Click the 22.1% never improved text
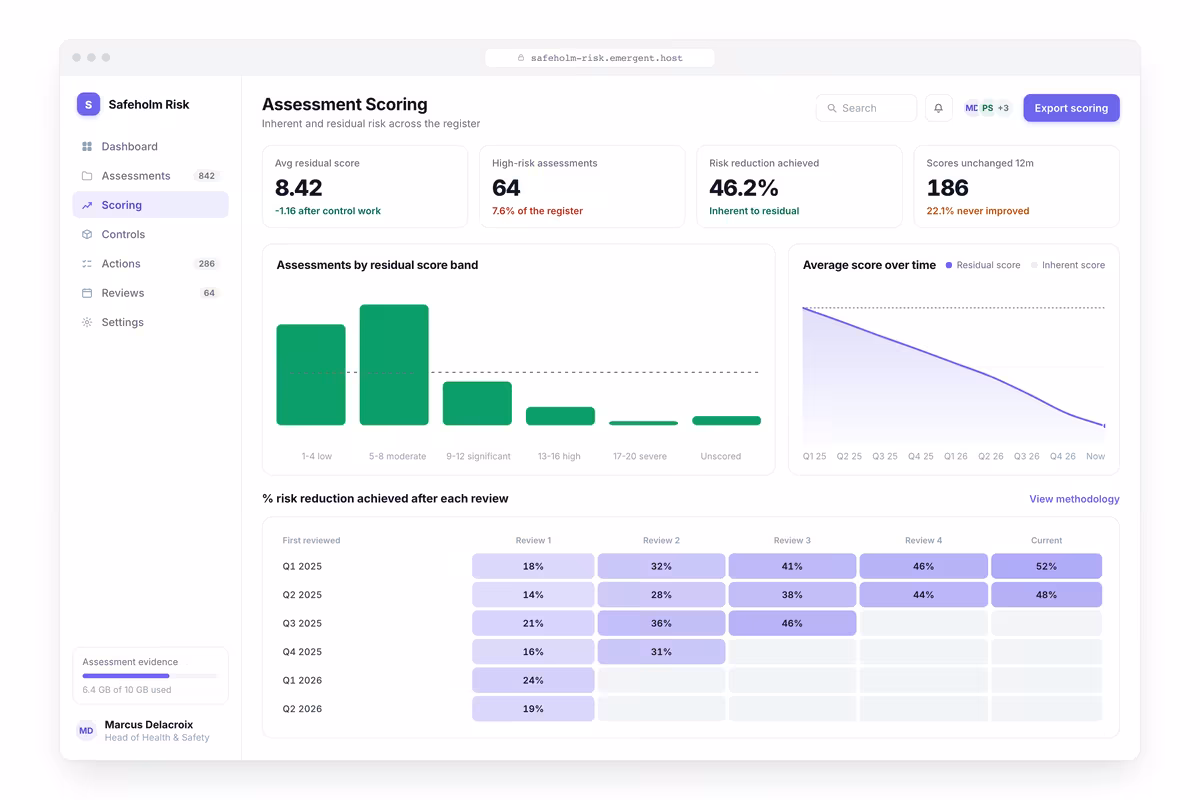 [978, 211]
